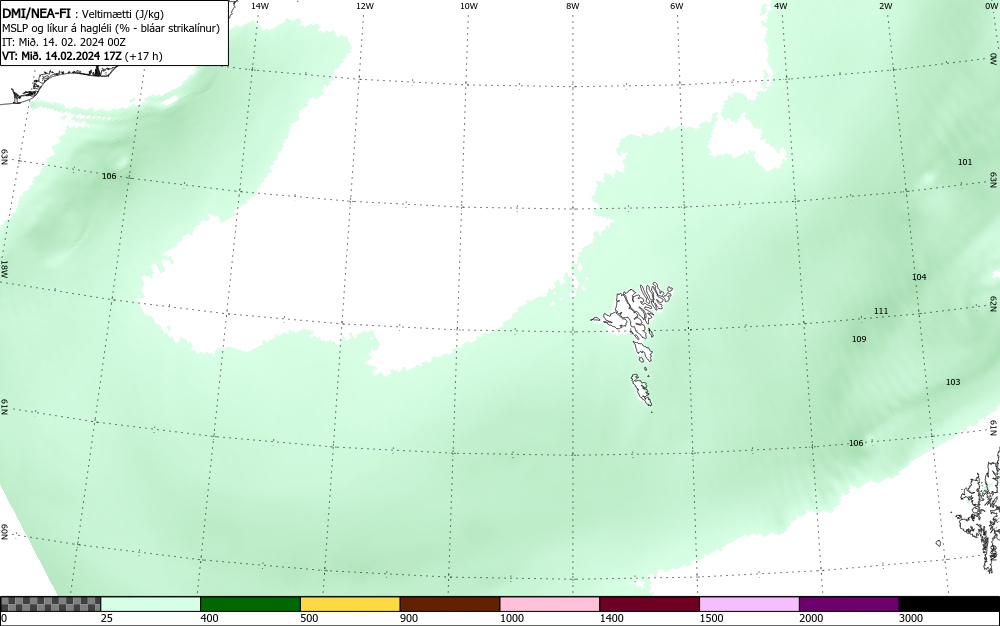Click the '101' map value

pyautogui.click(x=965, y=162)
